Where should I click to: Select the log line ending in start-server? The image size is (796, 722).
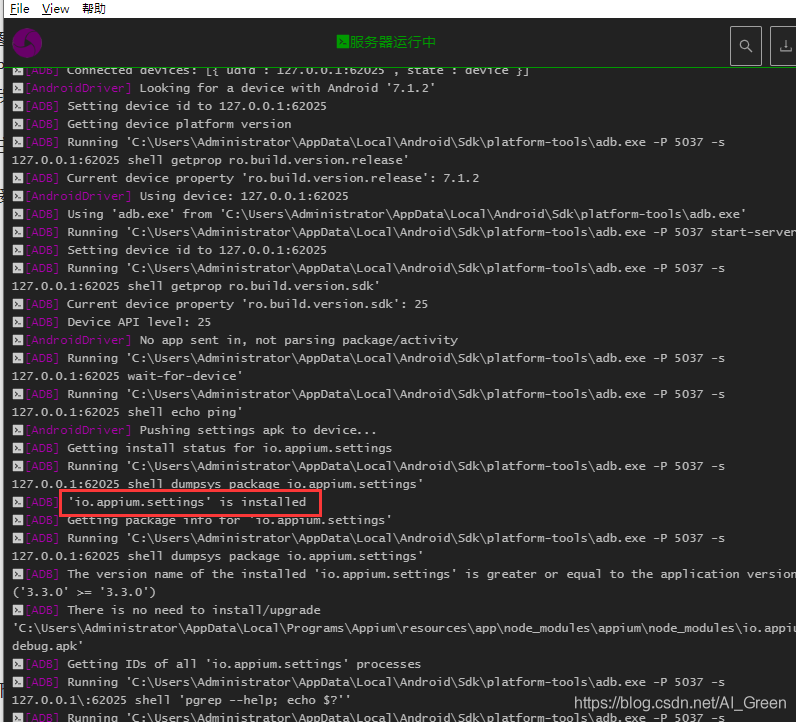432,232
